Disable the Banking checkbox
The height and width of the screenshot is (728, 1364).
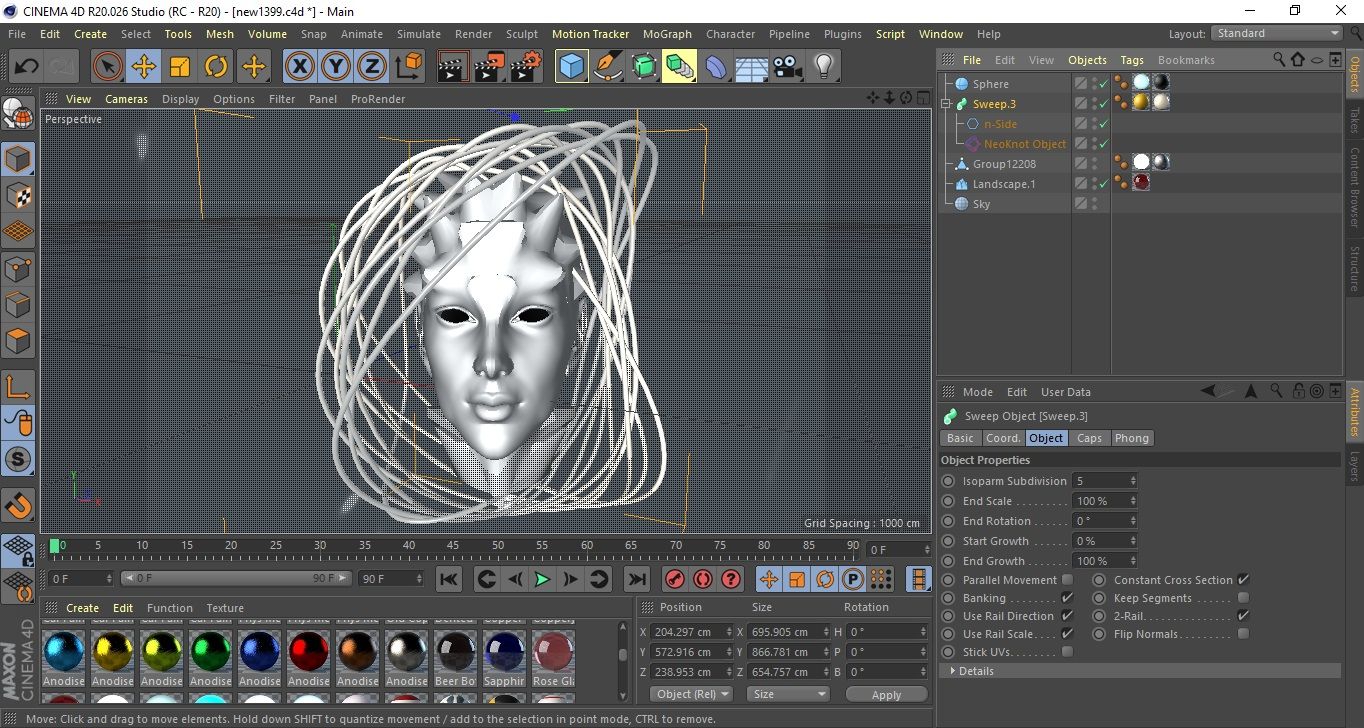[x=1067, y=598]
